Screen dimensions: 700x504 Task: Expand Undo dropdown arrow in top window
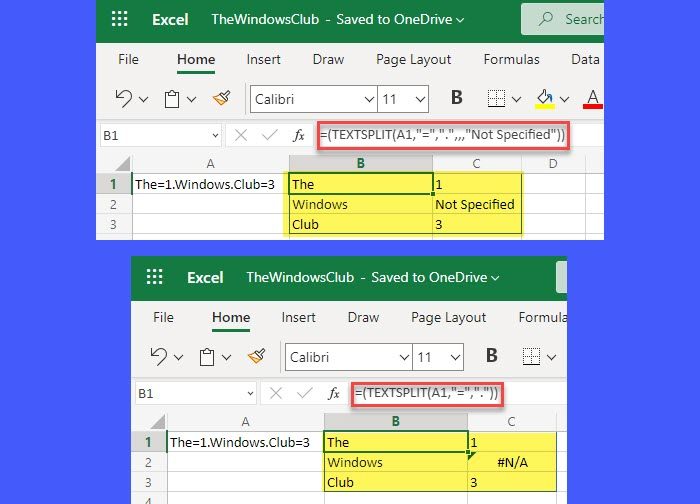point(143,99)
